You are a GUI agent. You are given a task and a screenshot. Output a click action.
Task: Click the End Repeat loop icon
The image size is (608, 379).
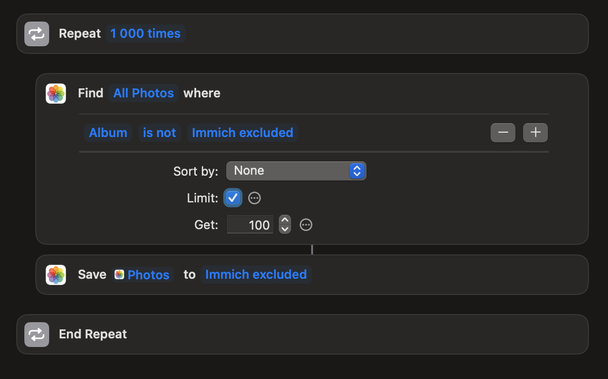[36, 334]
